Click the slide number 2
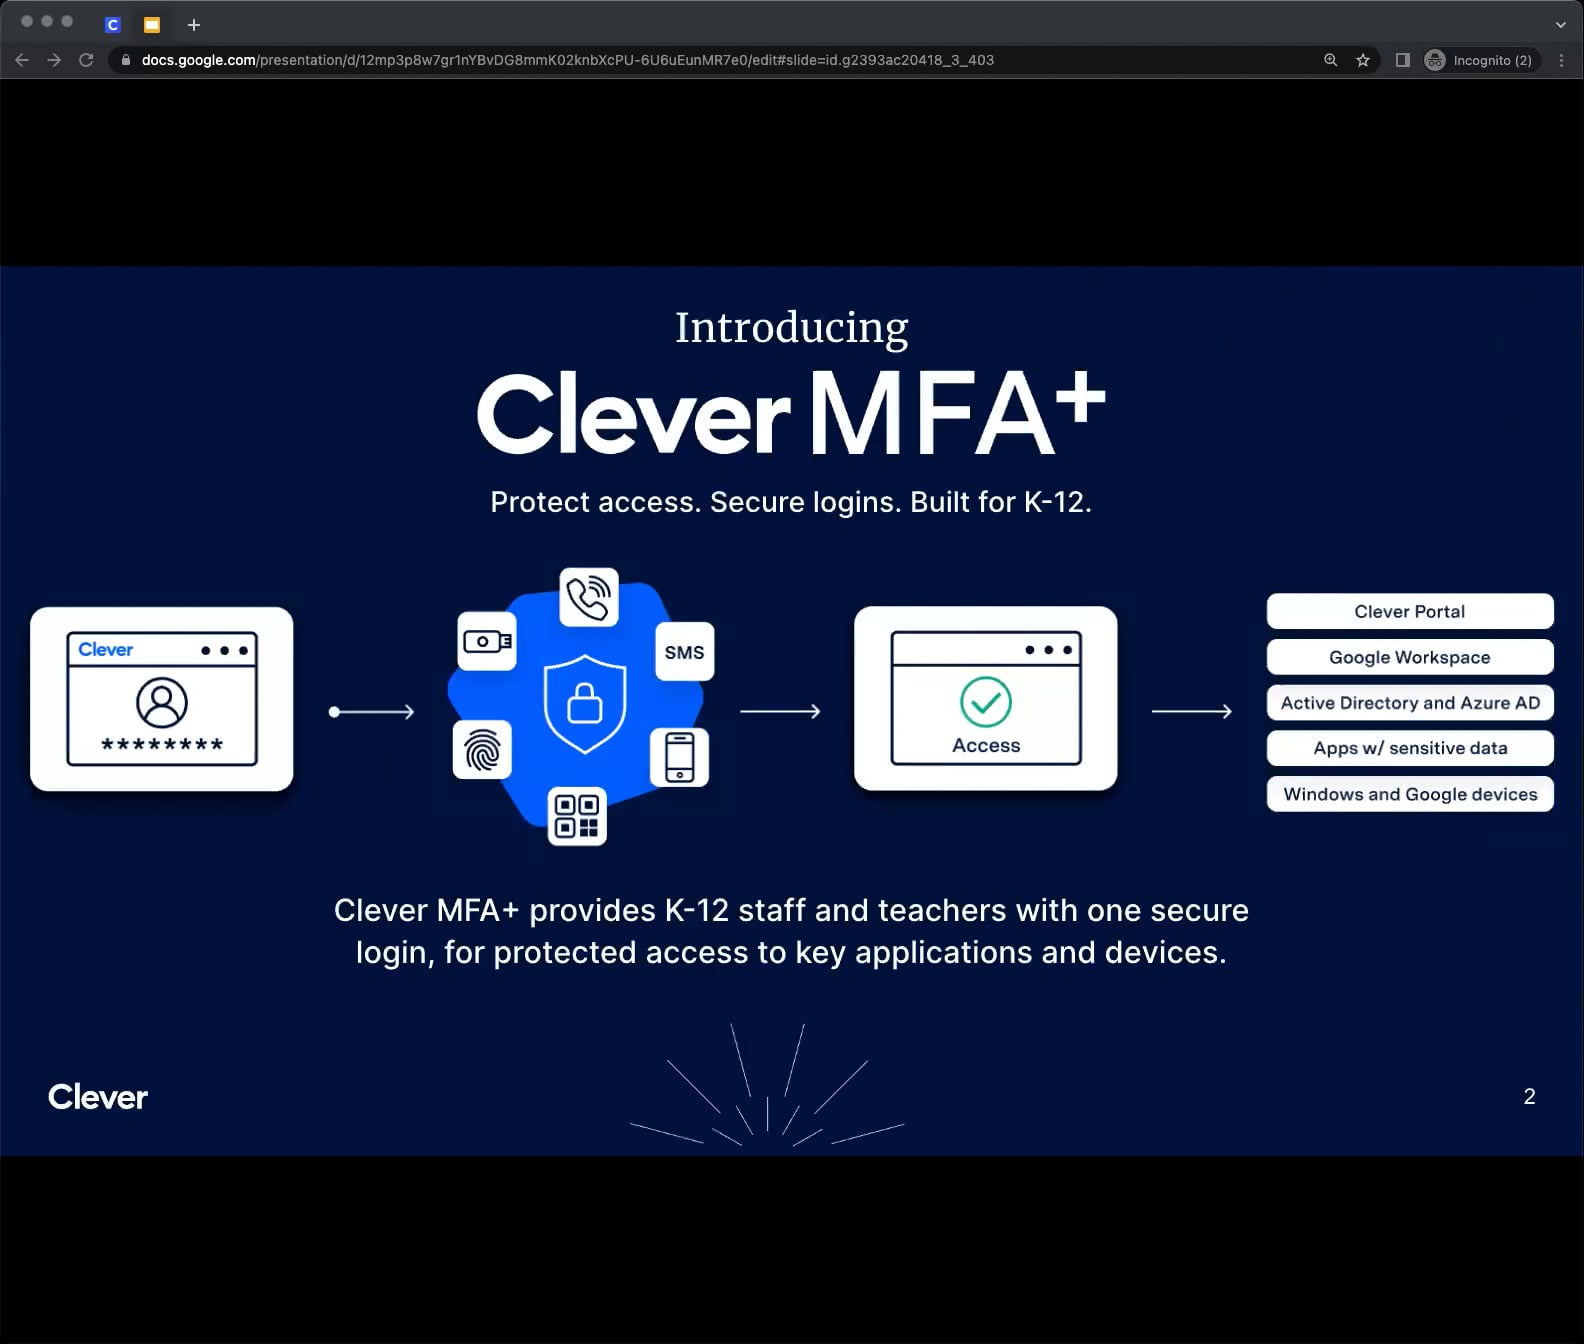 coord(1529,1097)
